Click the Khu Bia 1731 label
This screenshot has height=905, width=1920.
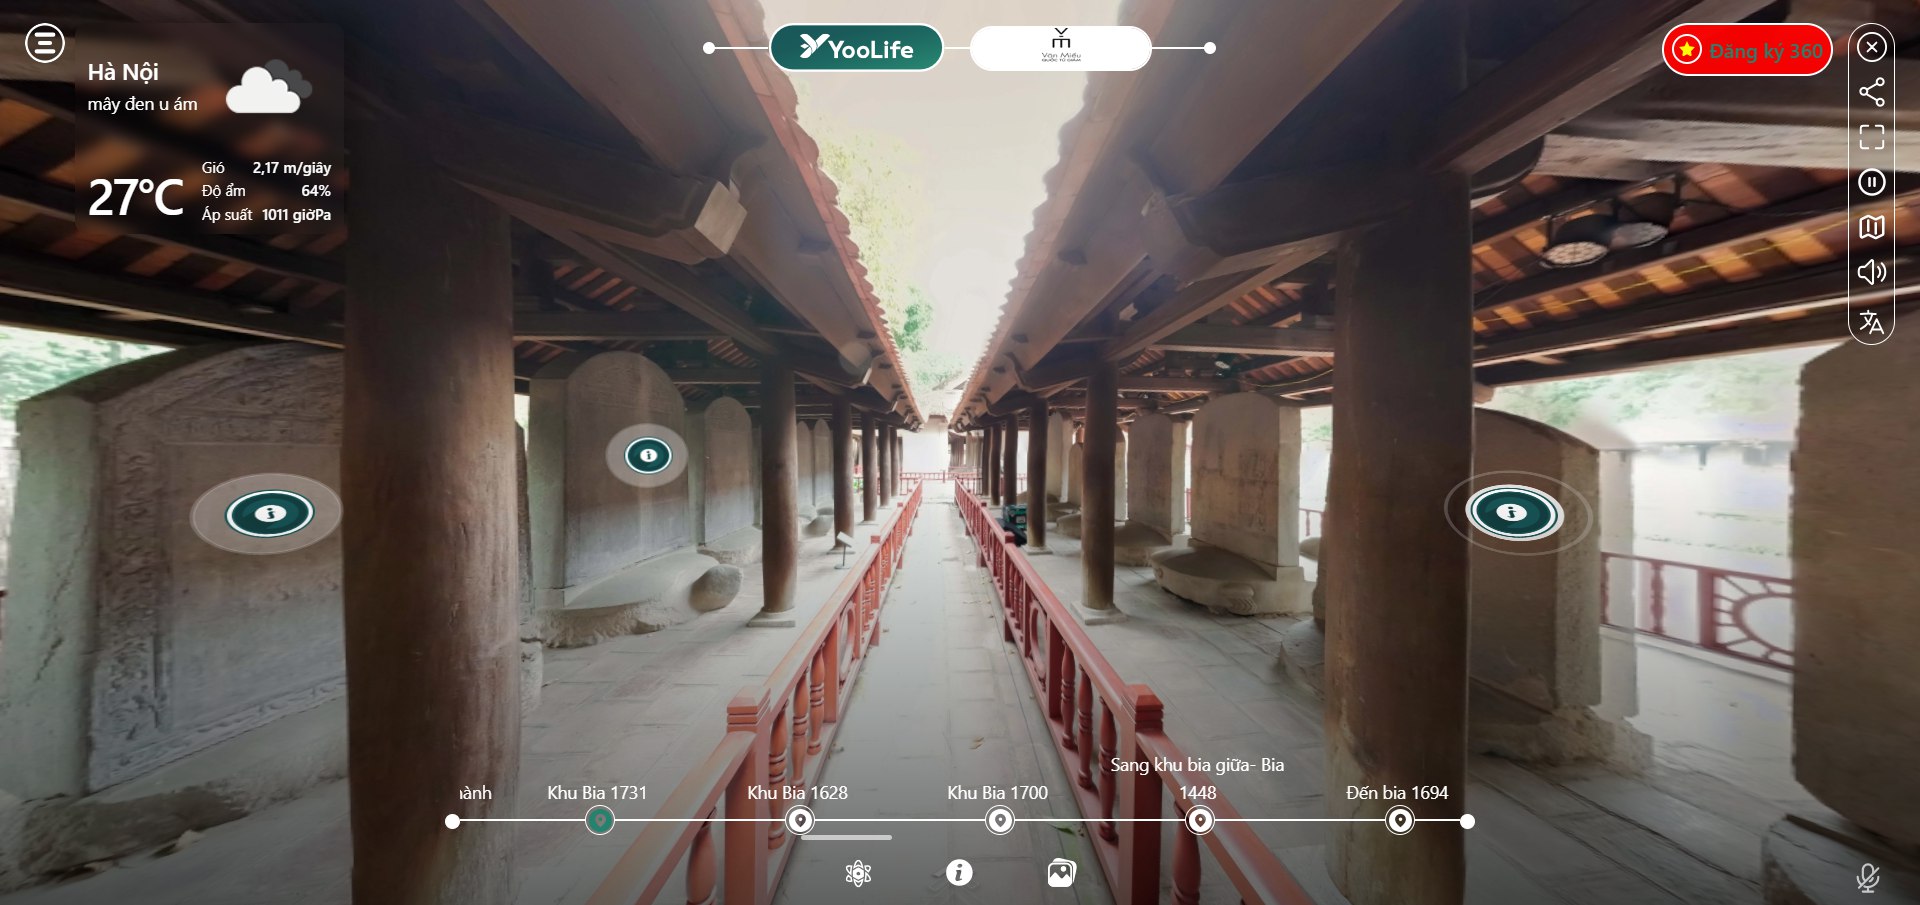point(597,793)
